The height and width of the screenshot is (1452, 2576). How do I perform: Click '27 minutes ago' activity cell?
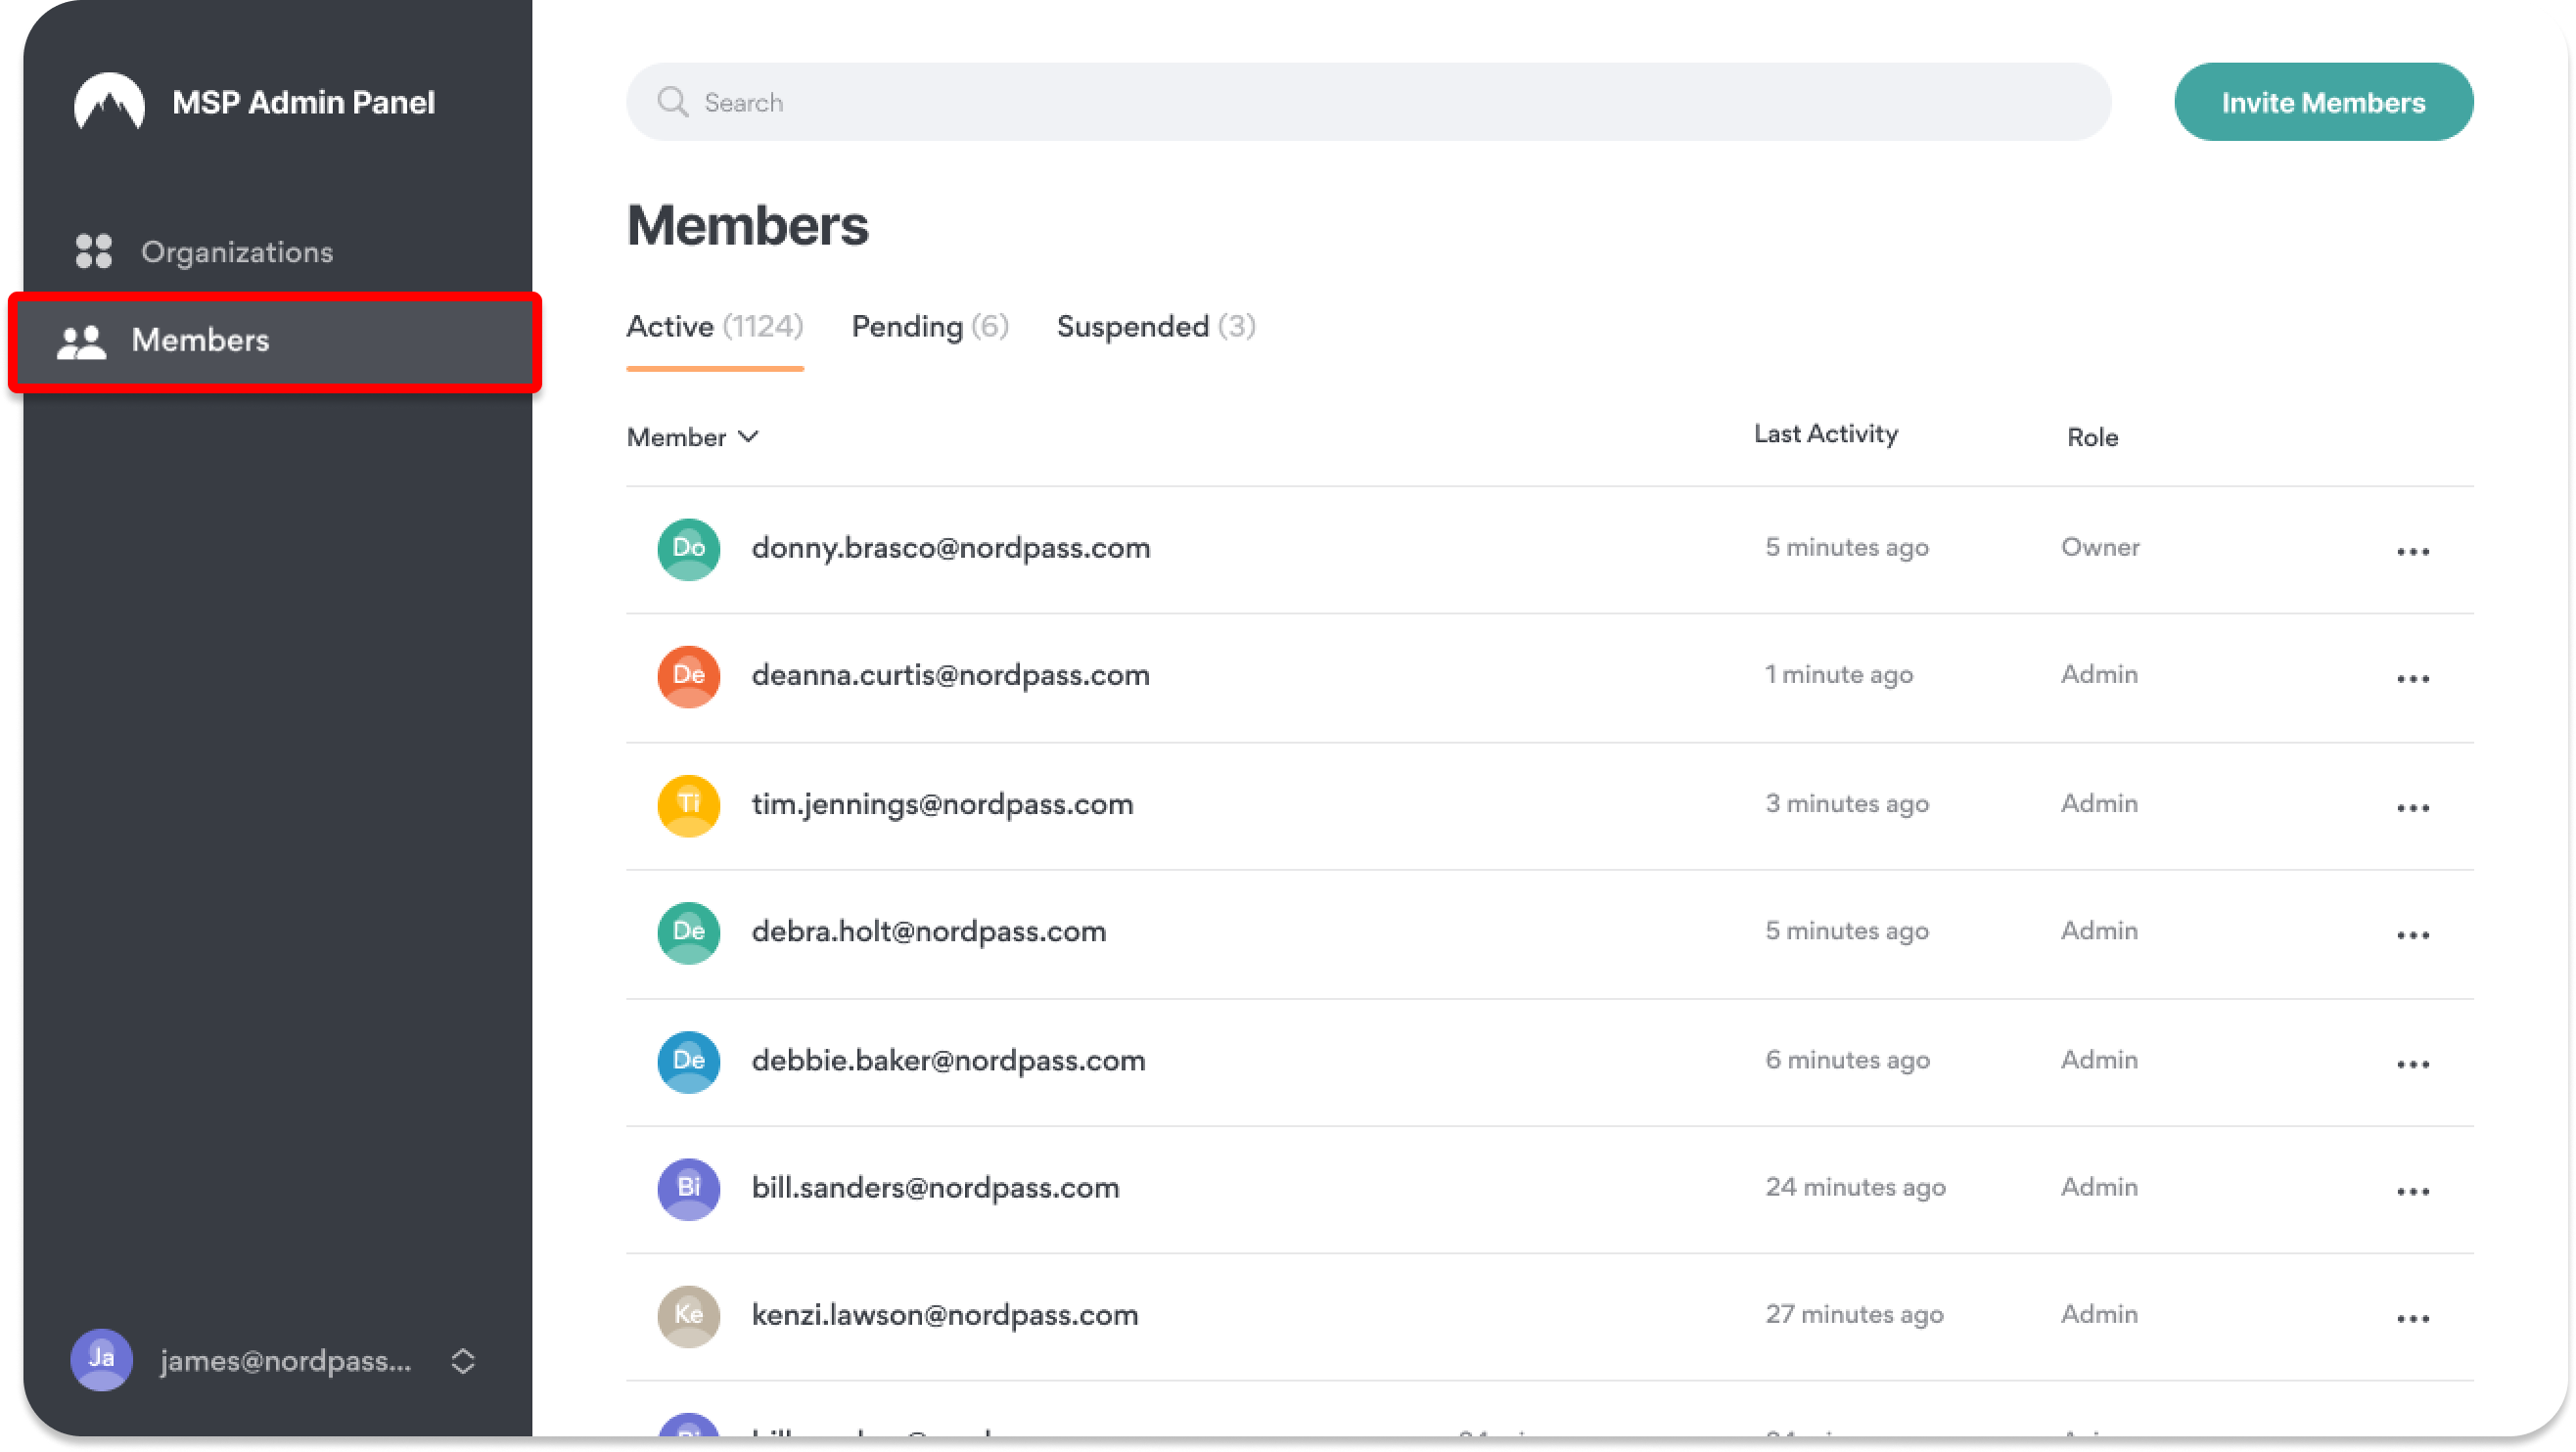(1854, 1314)
